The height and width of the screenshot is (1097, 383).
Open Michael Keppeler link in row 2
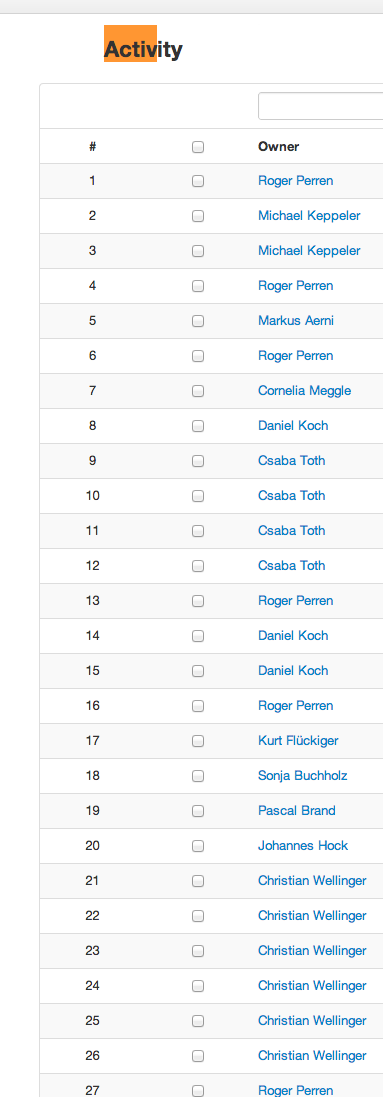(x=309, y=215)
